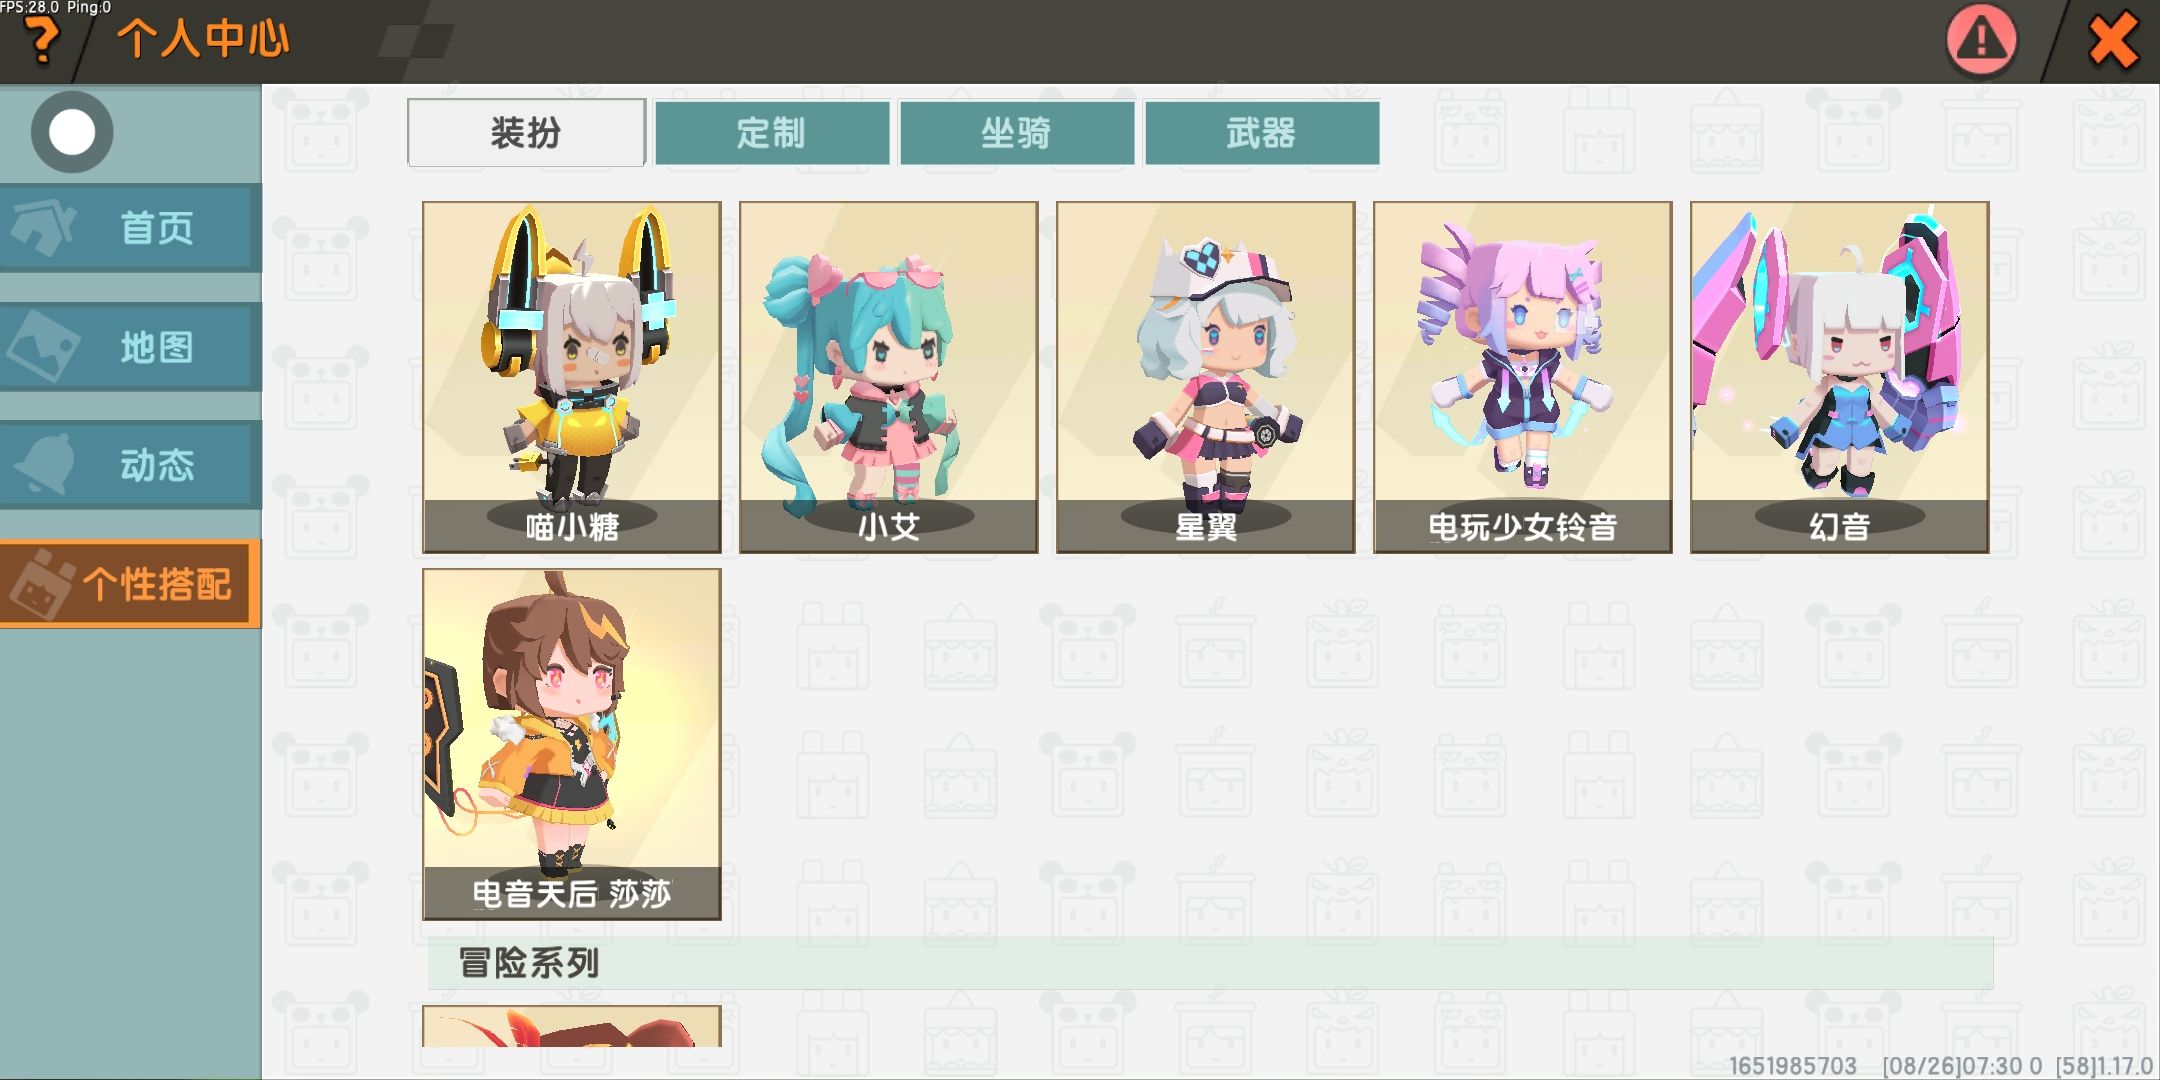Close the 个人中心 panel with the X
Image resolution: width=2160 pixels, height=1080 pixels.
tap(2112, 42)
